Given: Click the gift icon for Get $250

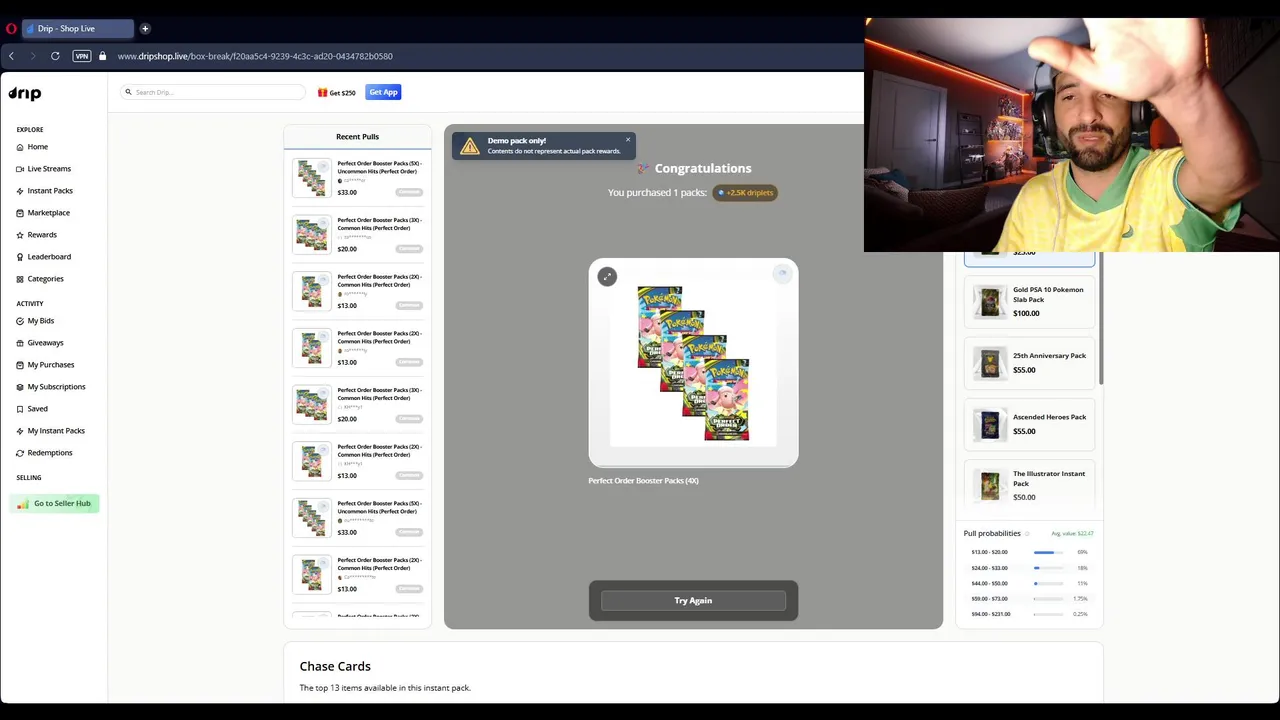Looking at the screenshot, I should coord(322,92).
